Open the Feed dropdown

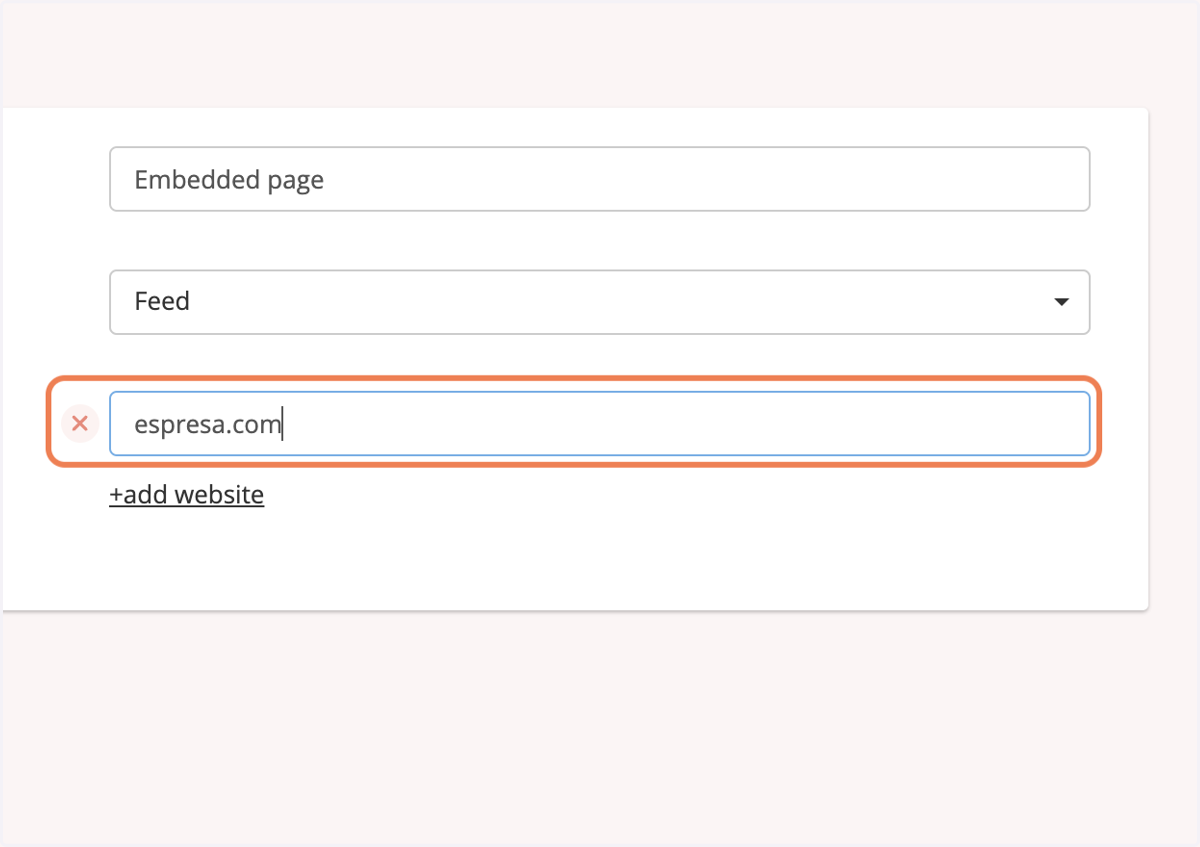coord(599,302)
